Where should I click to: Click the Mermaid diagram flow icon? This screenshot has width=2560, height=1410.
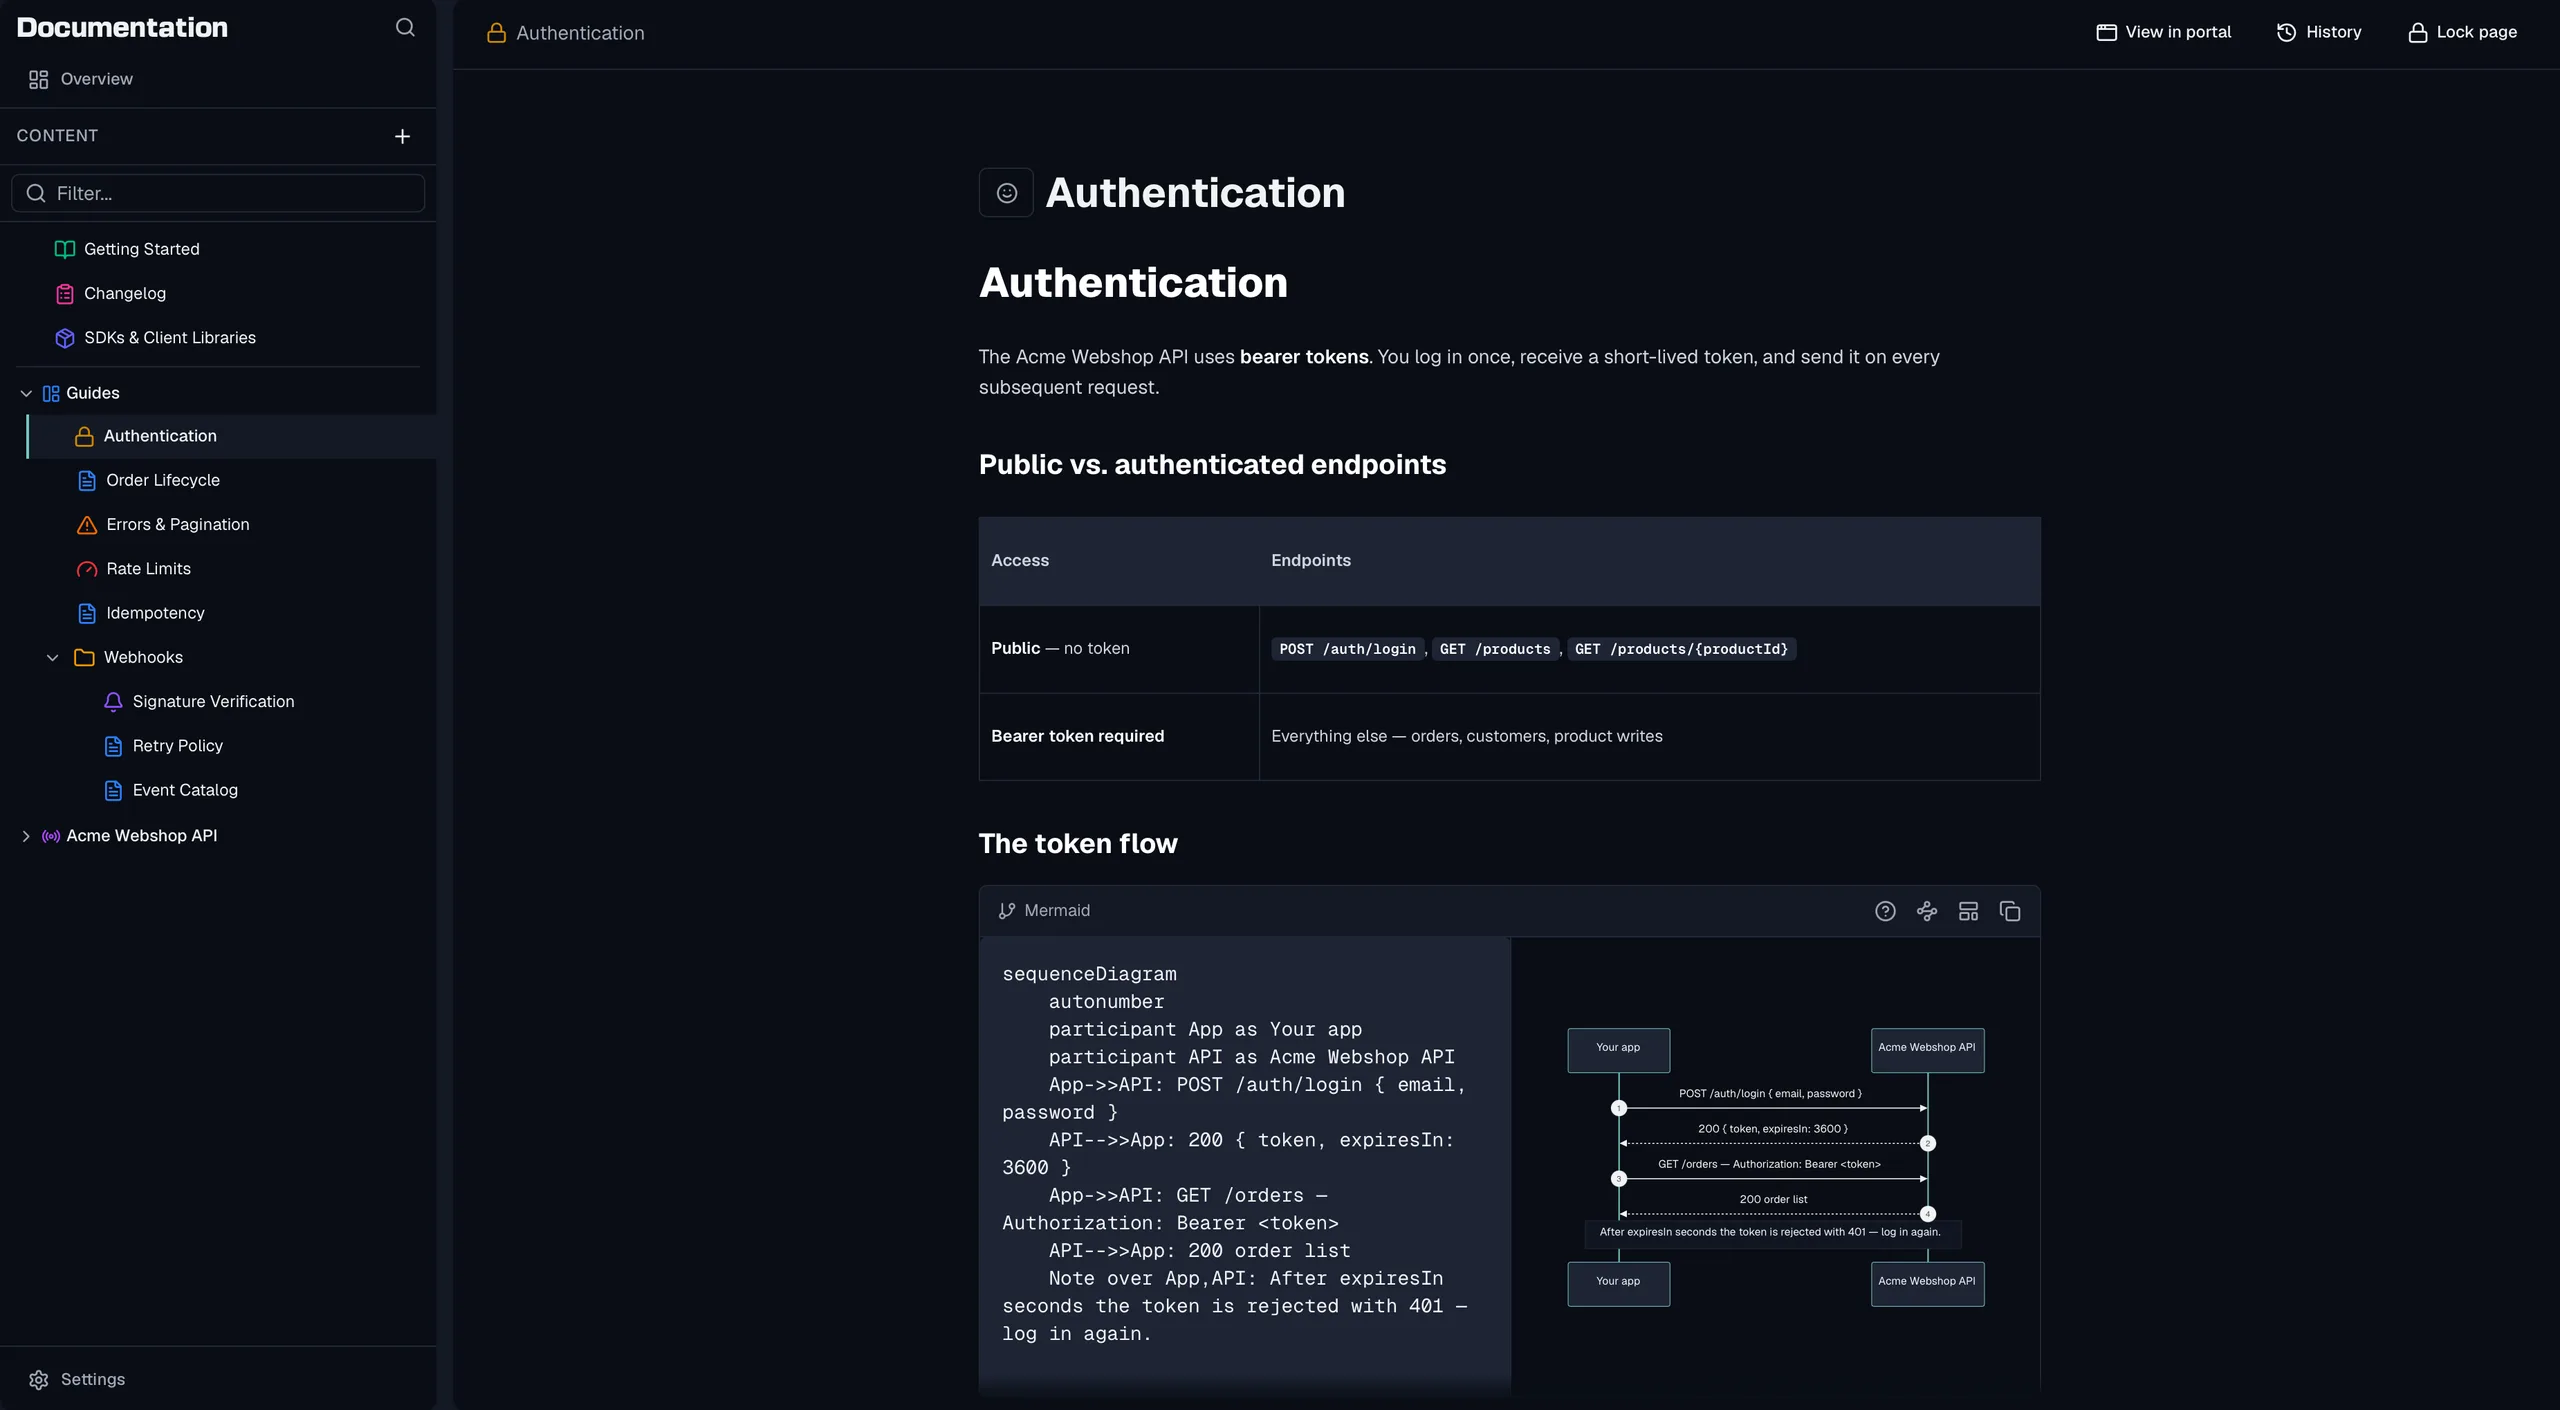[1927, 911]
